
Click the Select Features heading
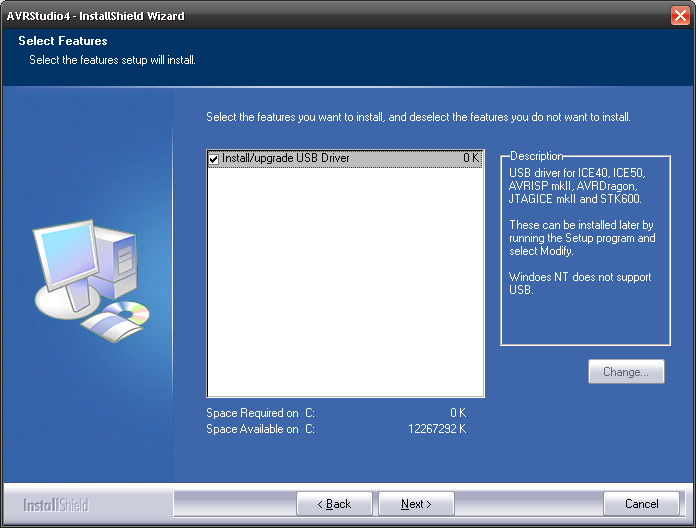[x=63, y=41]
